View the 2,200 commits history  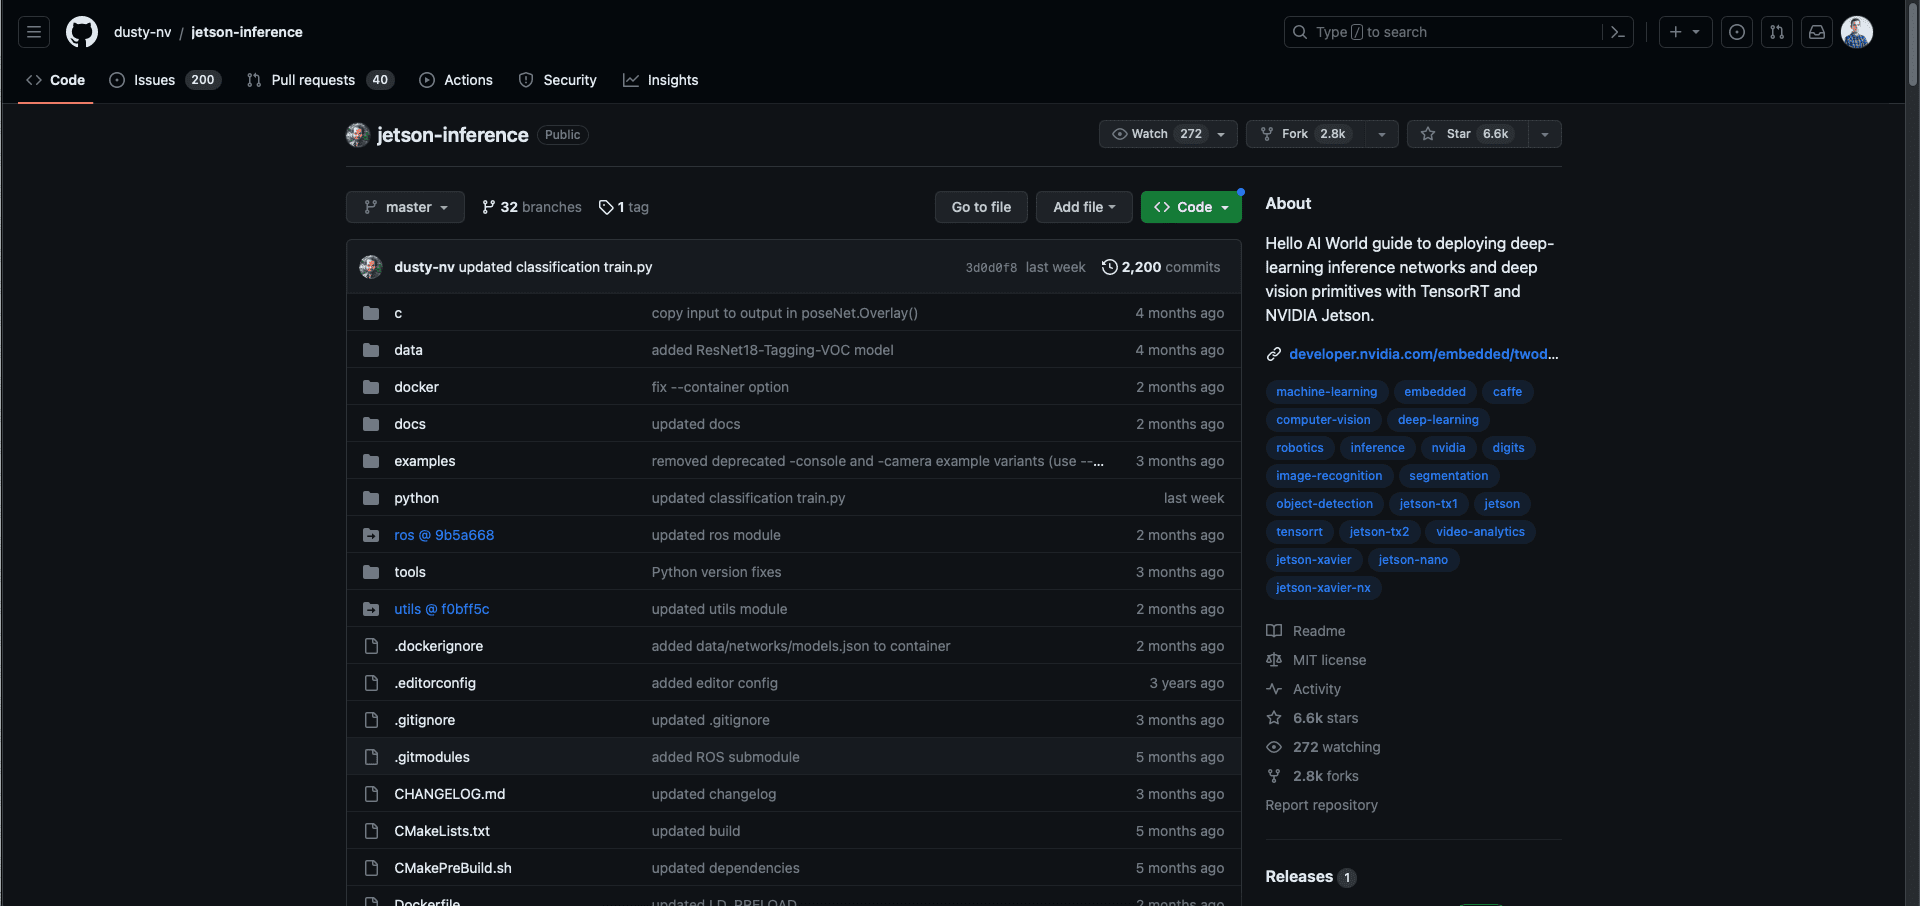click(x=1161, y=267)
